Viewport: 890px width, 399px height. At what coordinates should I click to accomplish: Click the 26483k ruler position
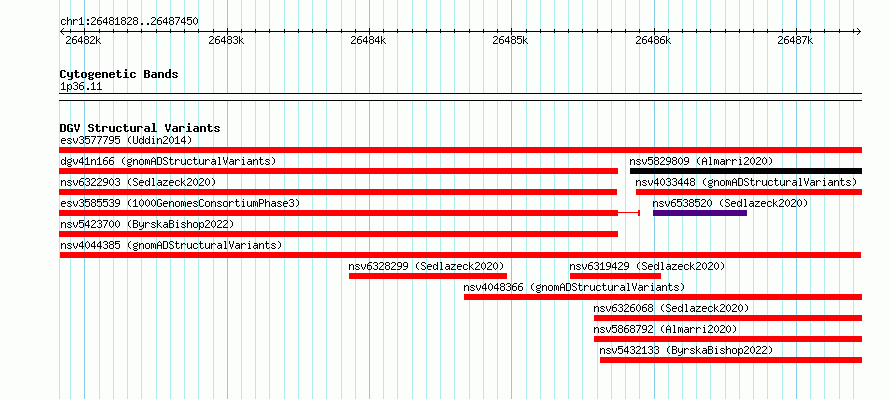pyautogui.click(x=226, y=40)
